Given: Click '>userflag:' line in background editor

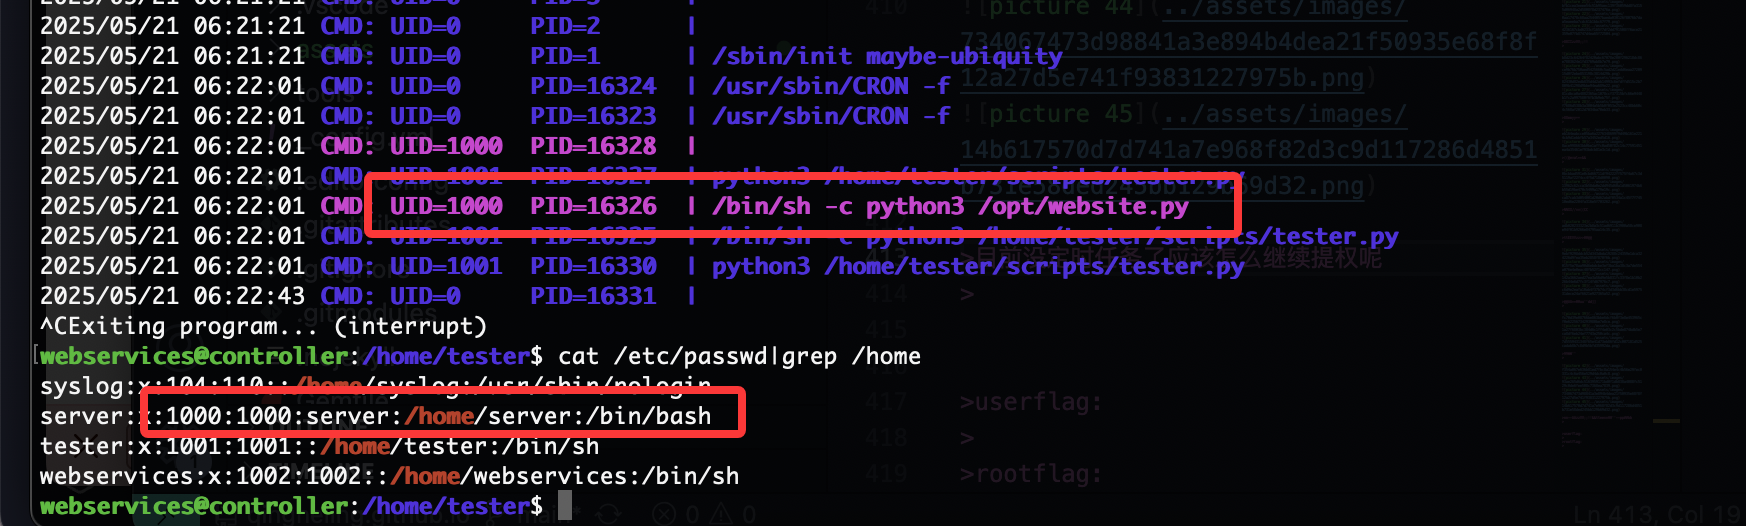Looking at the screenshot, I should pyautogui.click(x=1031, y=403).
